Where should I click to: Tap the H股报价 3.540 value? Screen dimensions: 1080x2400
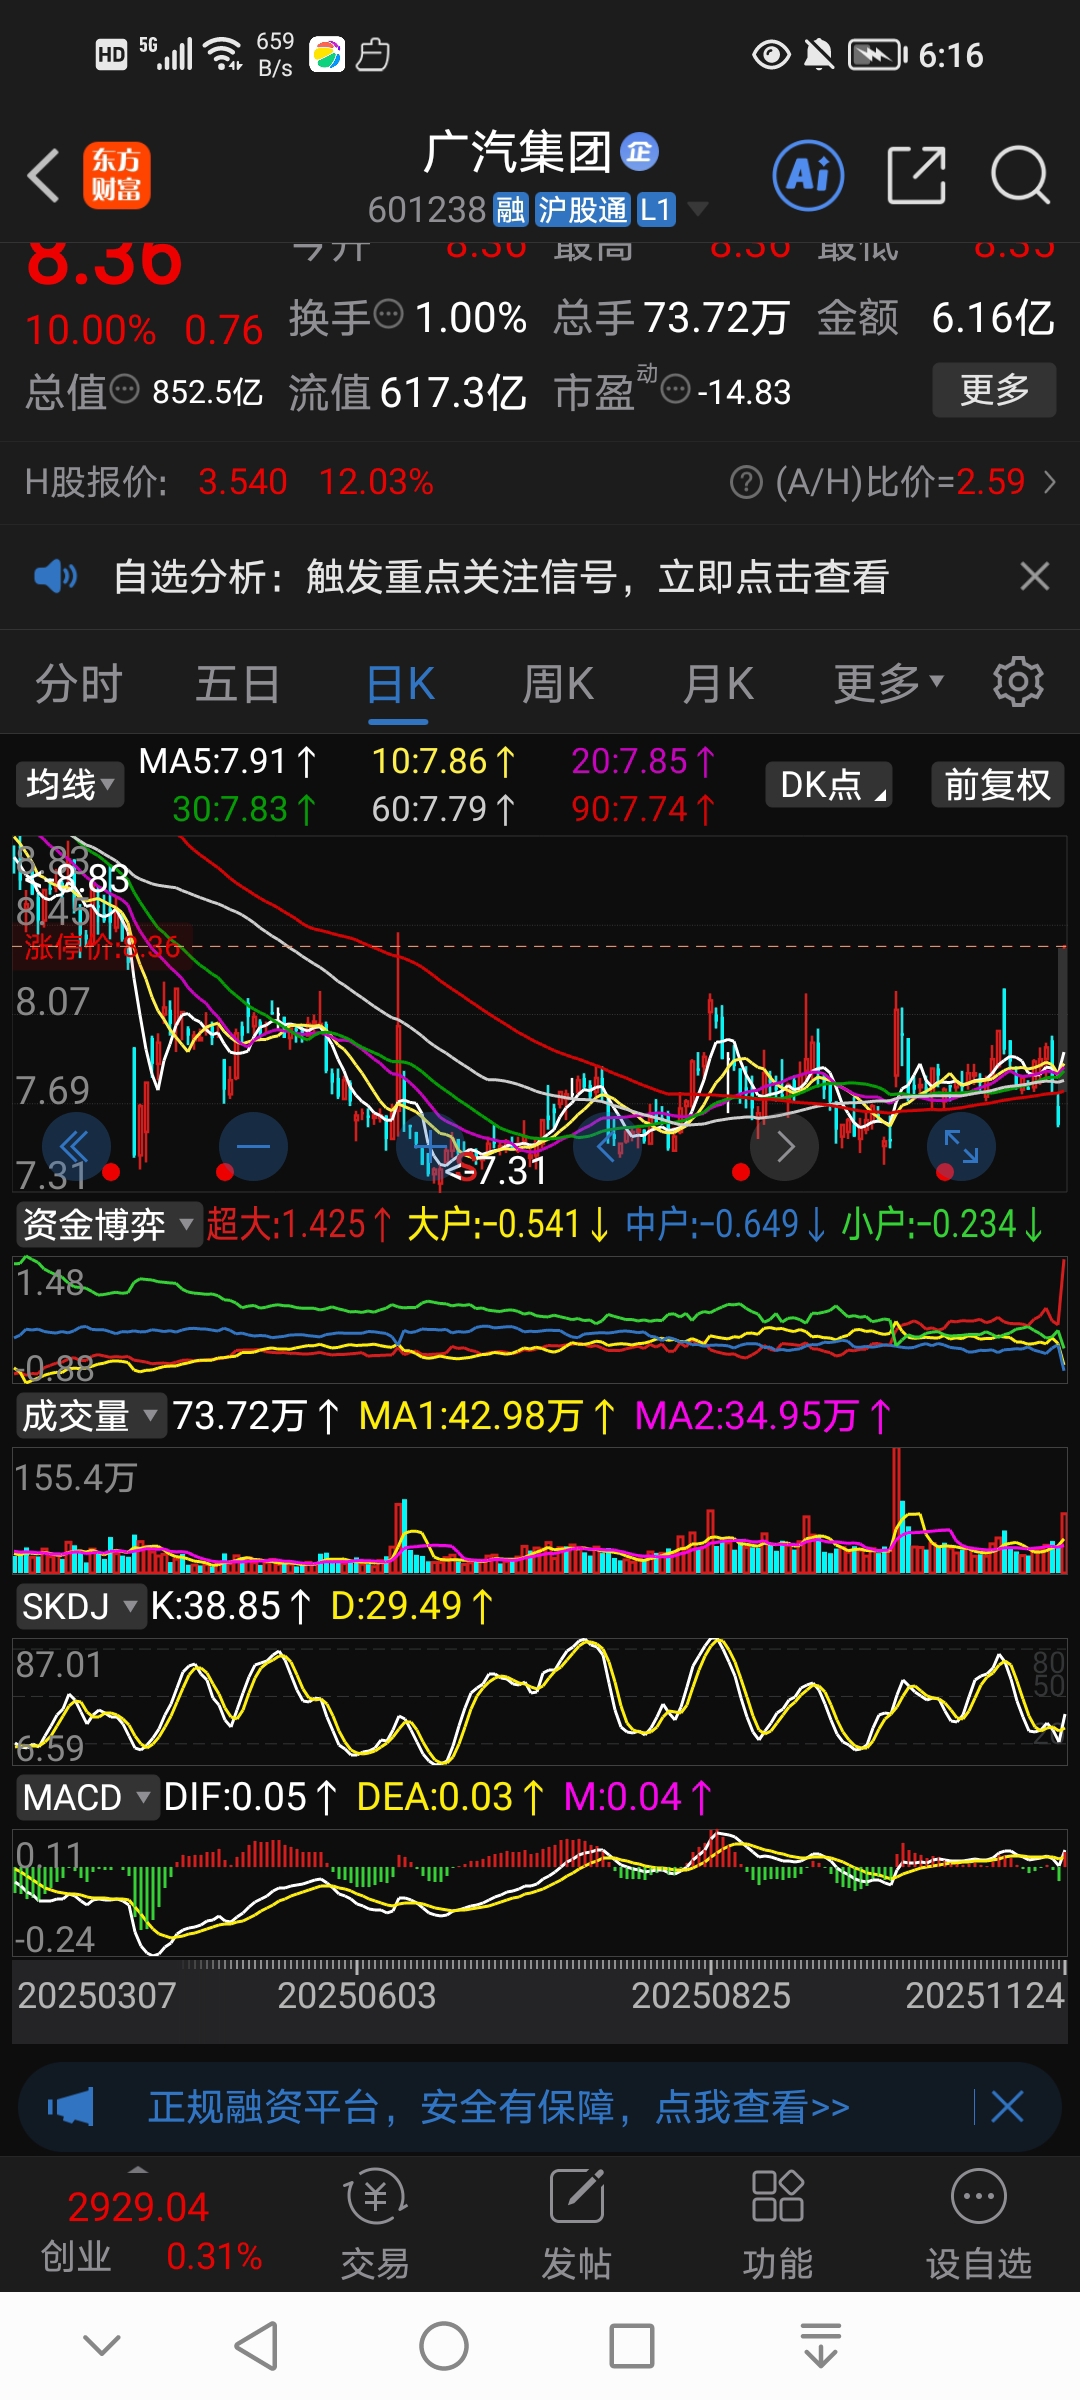pyautogui.click(x=243, y=482)
